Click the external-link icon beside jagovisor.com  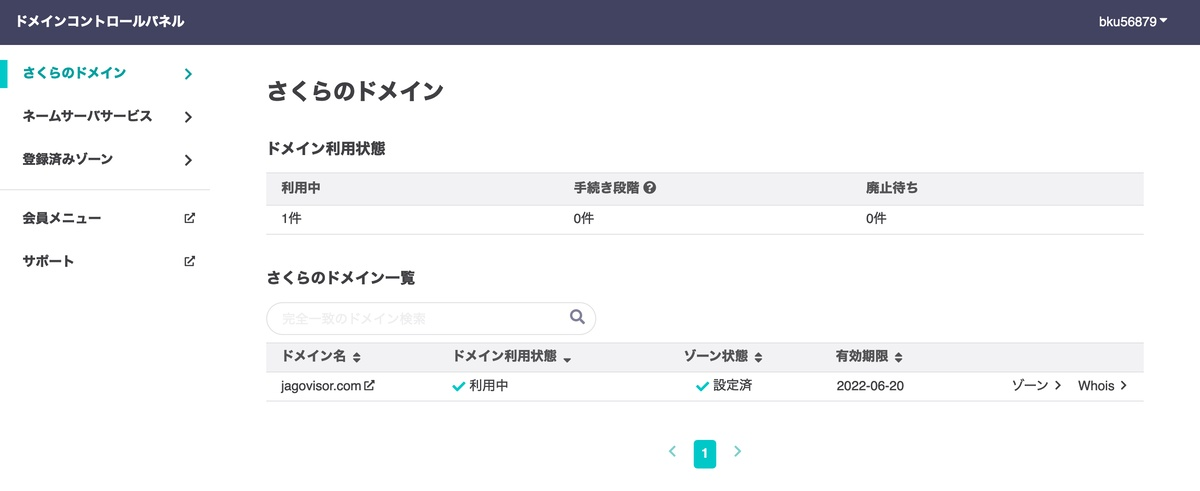pos(369,385)
